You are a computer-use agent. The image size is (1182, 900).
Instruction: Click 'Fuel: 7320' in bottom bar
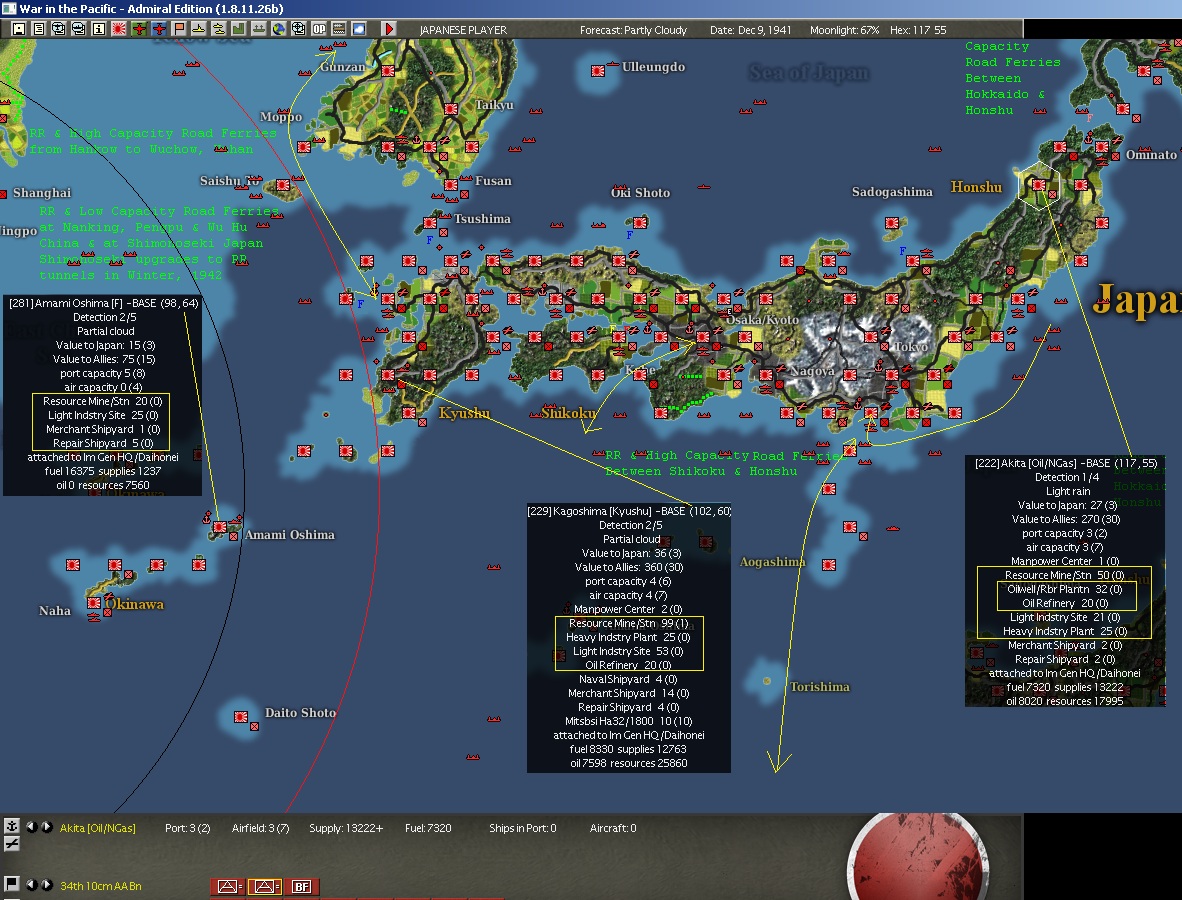point(428,828)
